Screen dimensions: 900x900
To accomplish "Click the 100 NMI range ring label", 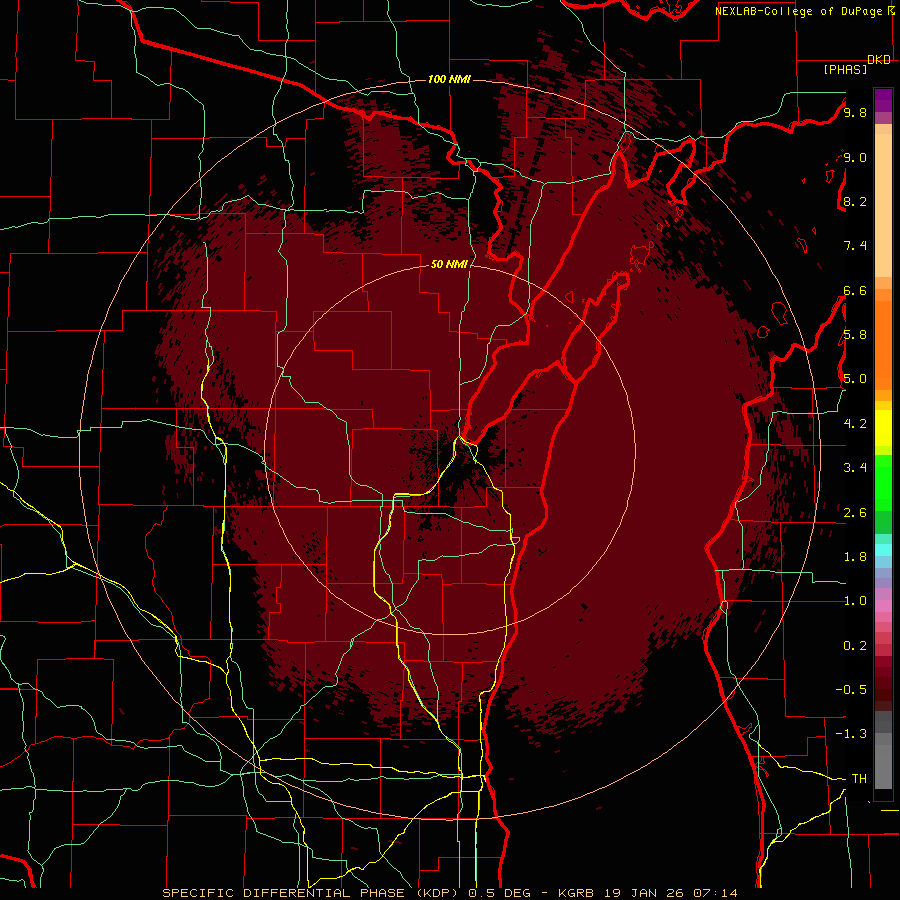I will [449, 79].
